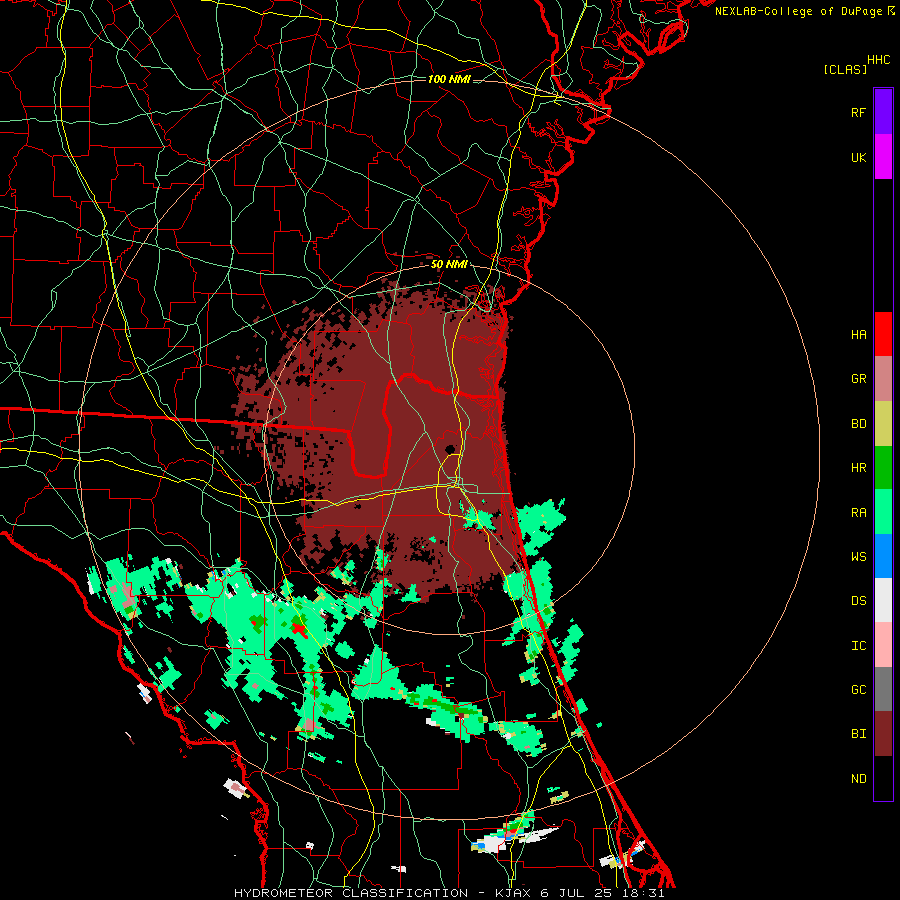The image size is (900, 900).
Task: Click the RA legend label
Action: click(858, 512)
